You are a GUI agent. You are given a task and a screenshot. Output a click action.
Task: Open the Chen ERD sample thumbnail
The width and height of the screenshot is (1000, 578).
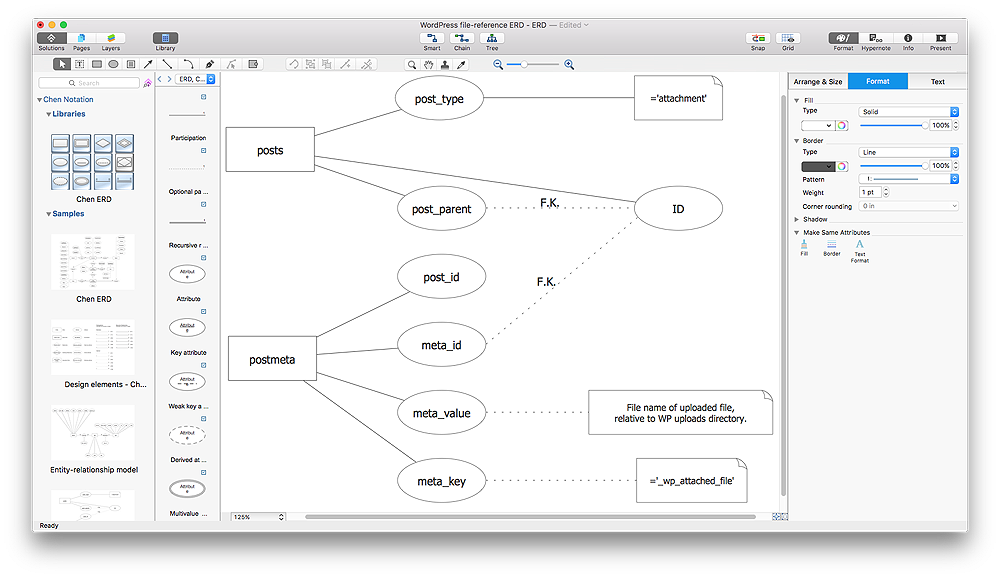pos(93,262)
